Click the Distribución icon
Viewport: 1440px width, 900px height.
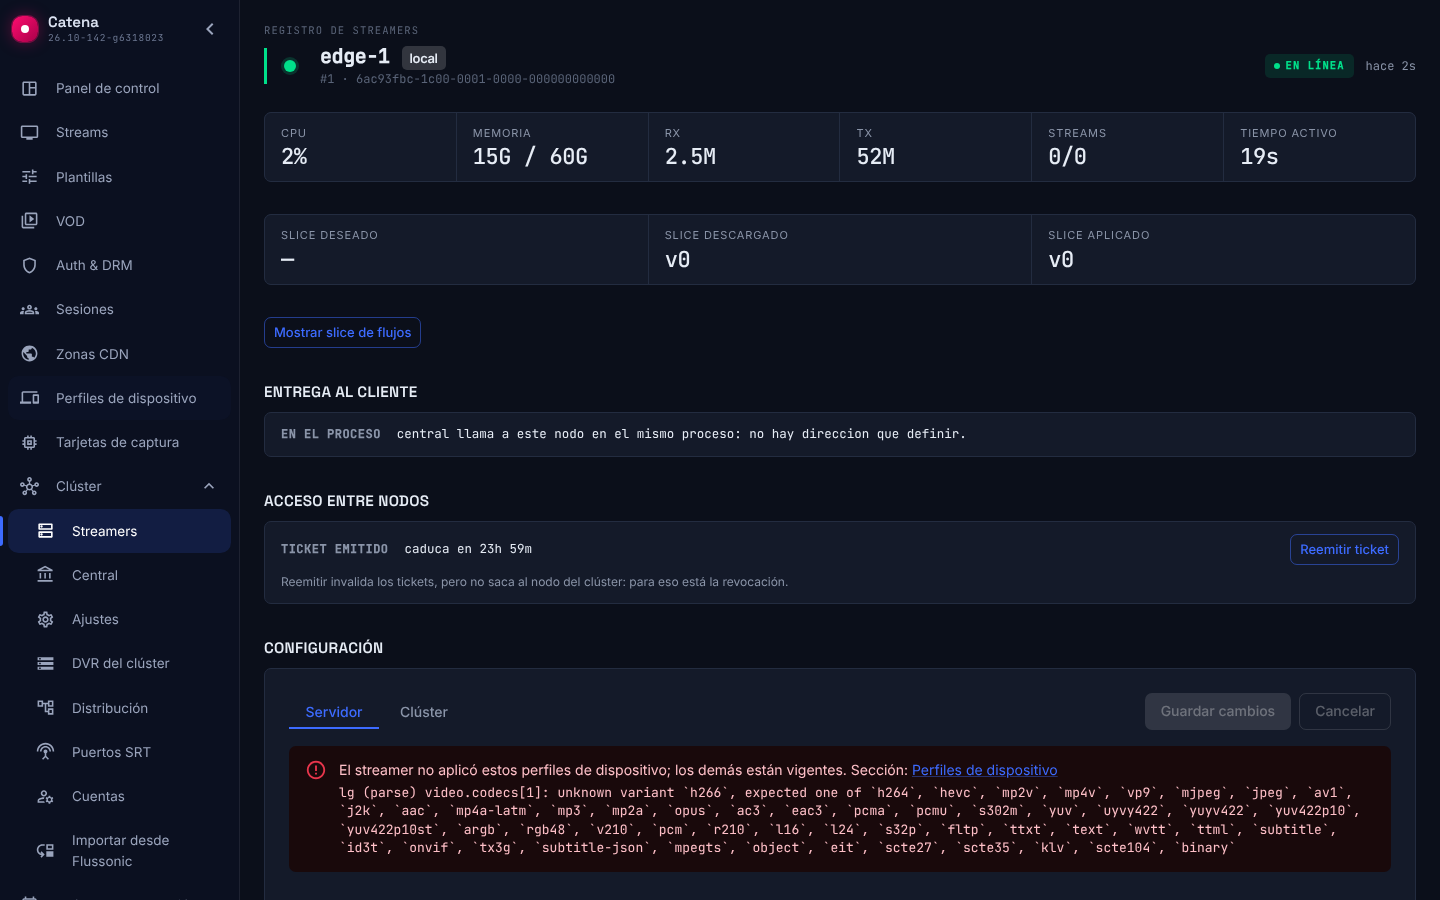[x=46, y=708]
